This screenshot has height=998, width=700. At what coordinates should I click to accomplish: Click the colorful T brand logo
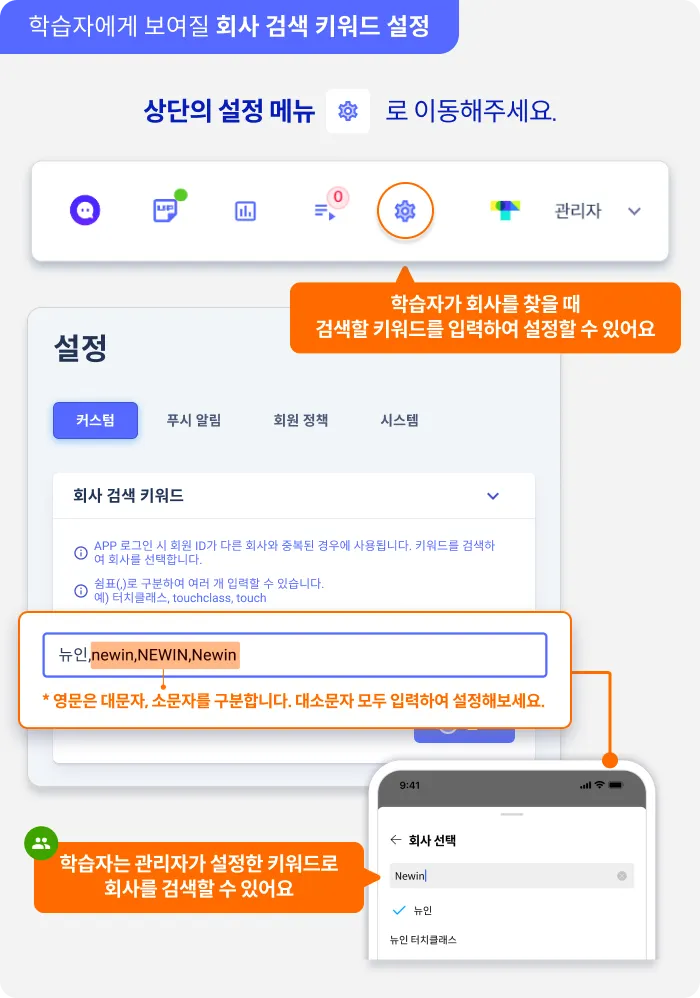[505, 209]
